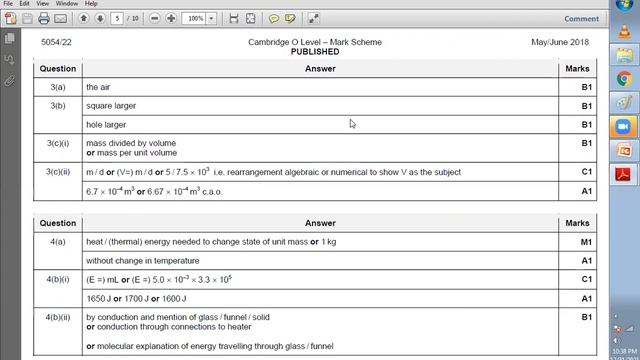This screenshot has height=360, width=640.
Task: Click the 'May/June 2018' header text
Action: pyautogui.click(x=560, y=42)
